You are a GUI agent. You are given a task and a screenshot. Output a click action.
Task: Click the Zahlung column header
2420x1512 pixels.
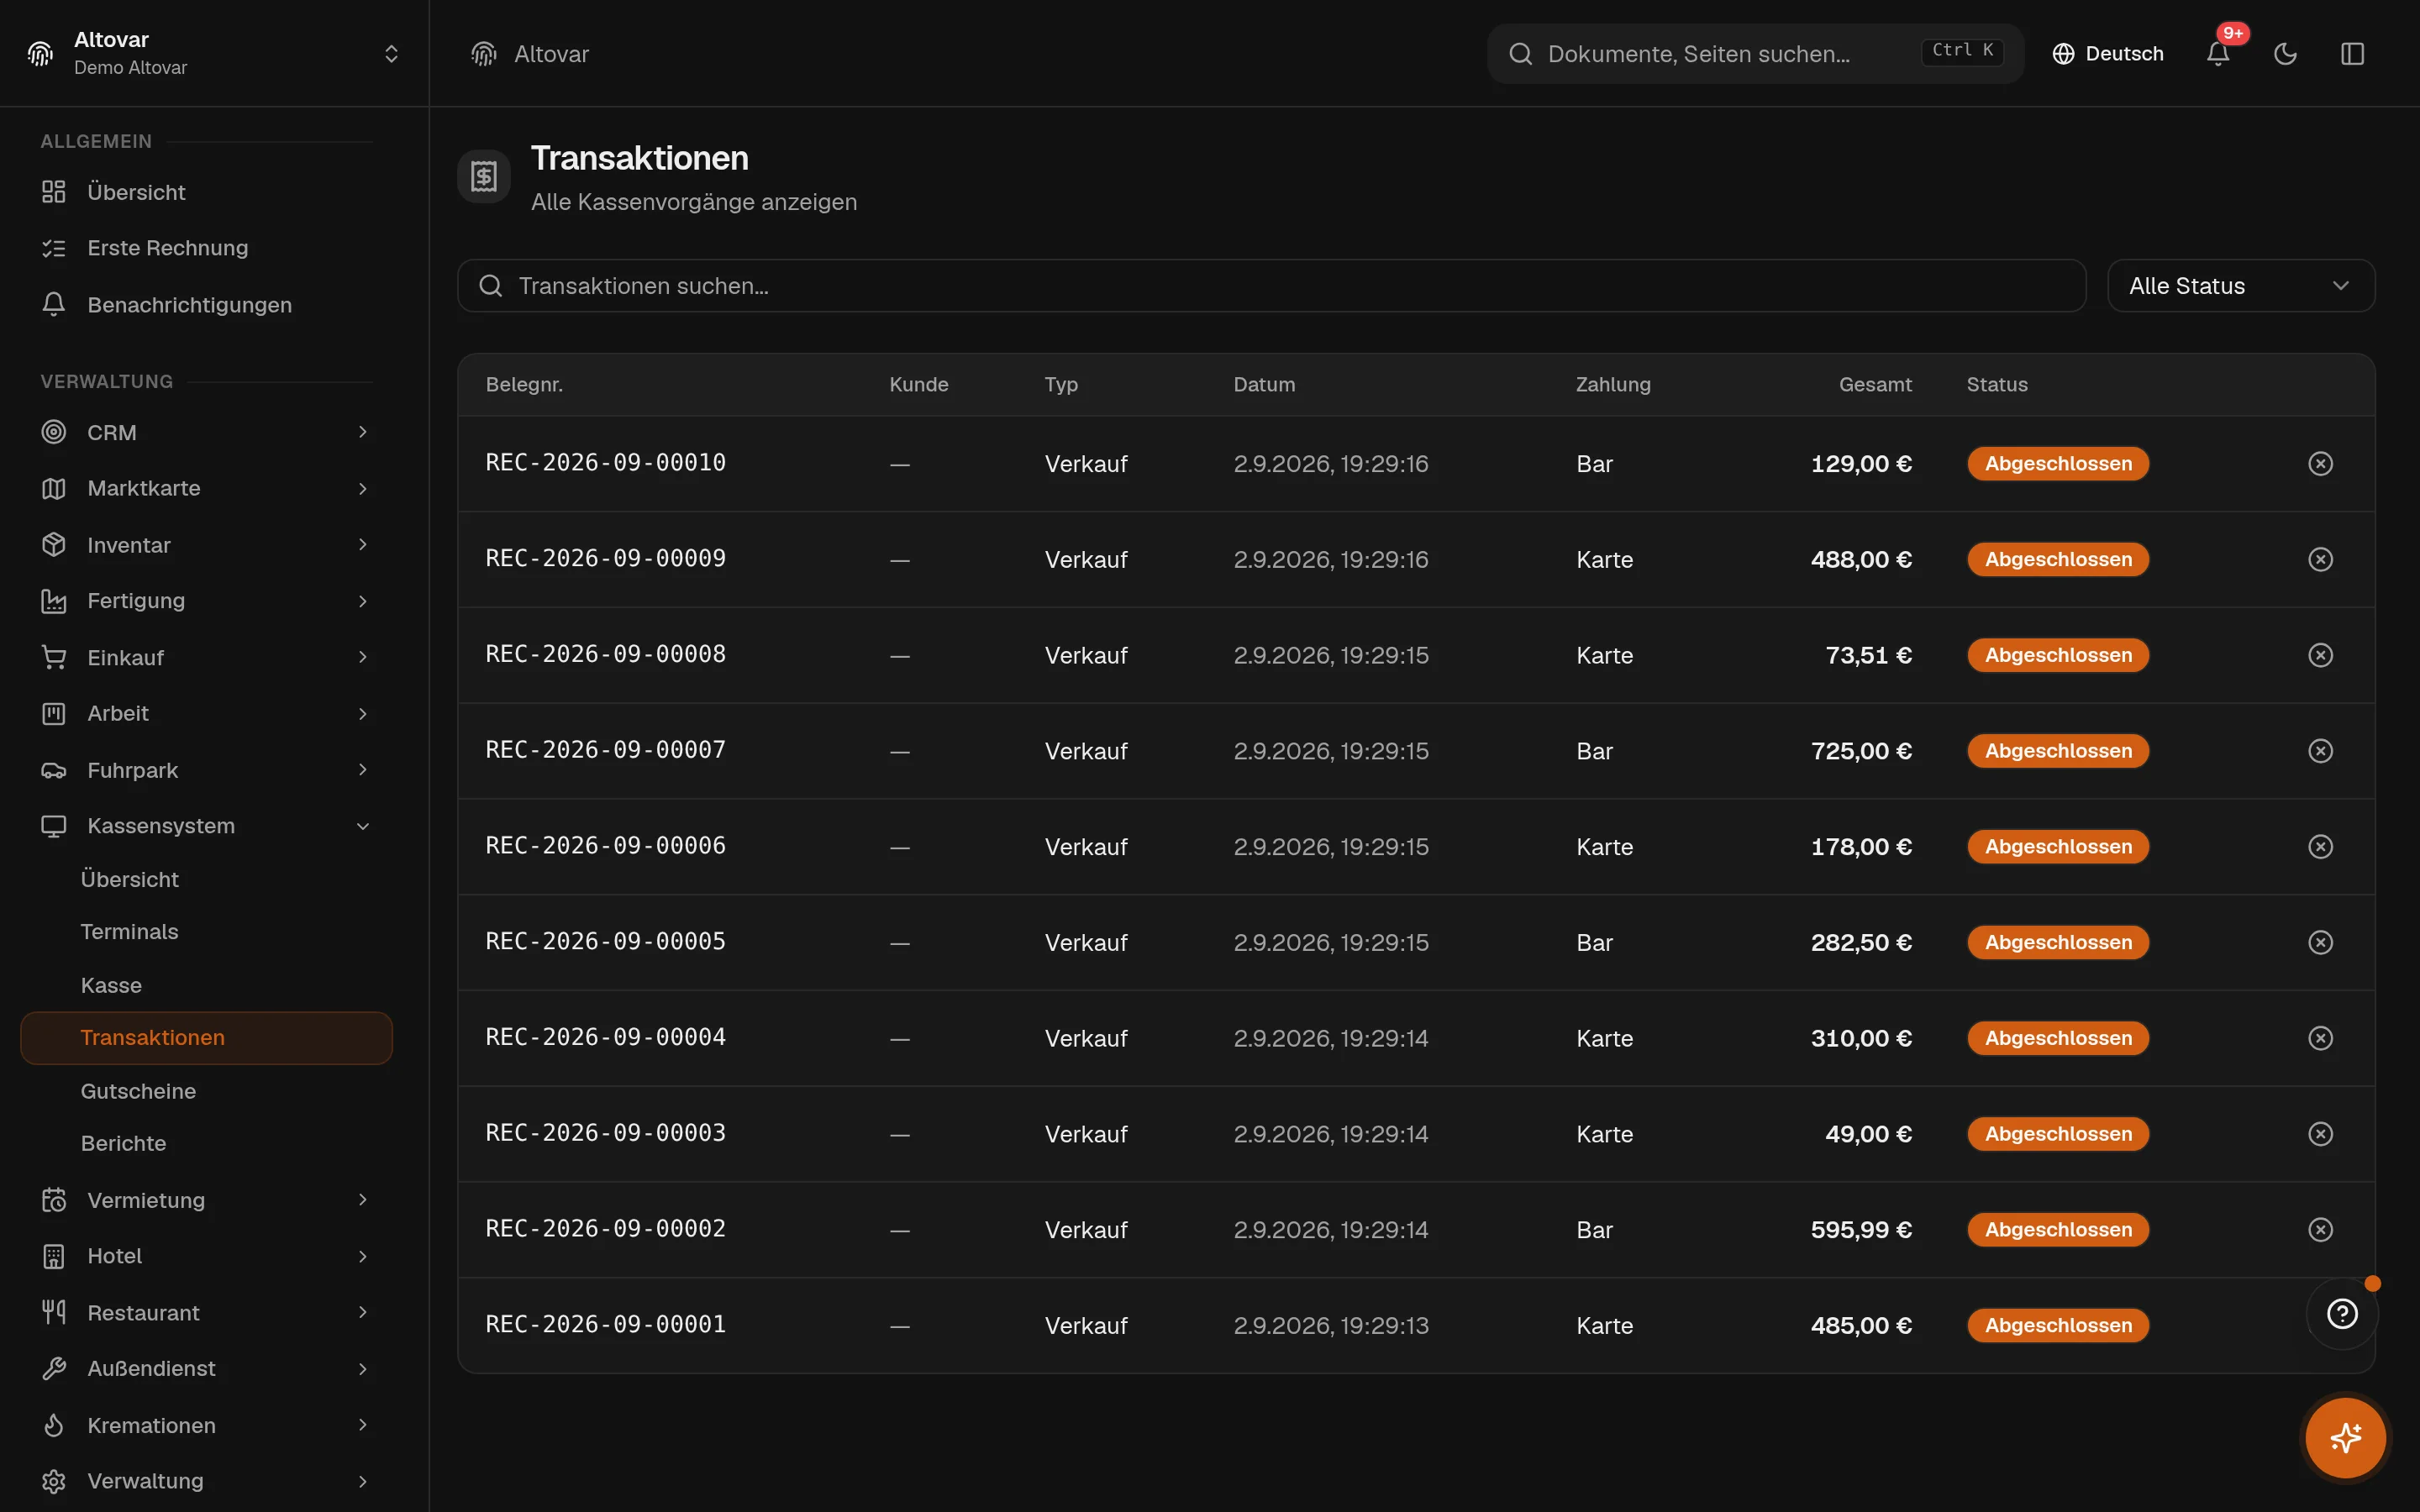(x=1613, y=385)
